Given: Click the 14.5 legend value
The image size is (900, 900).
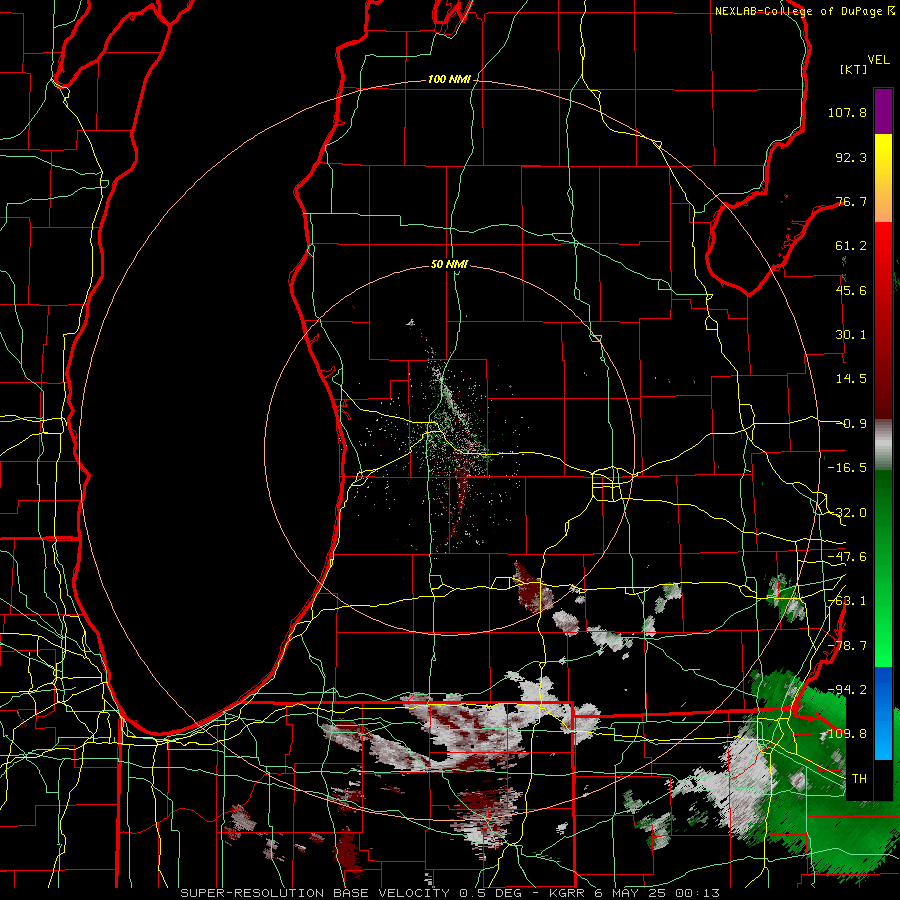Looking at the screenshot, I should click(851, 379).
